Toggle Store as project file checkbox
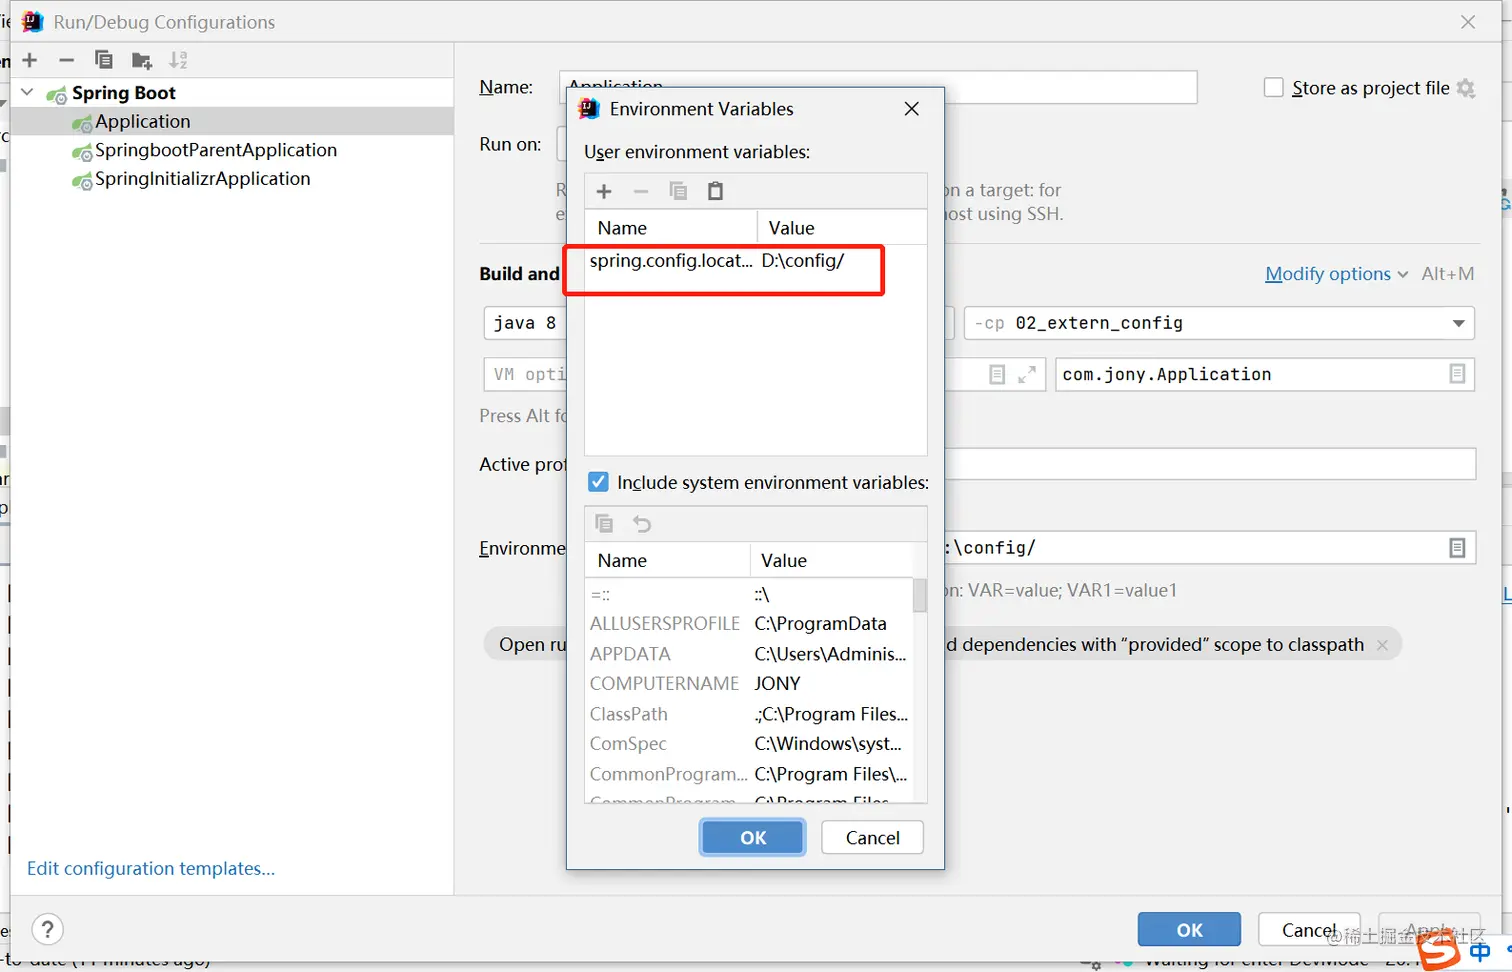 coord(1274,88)
